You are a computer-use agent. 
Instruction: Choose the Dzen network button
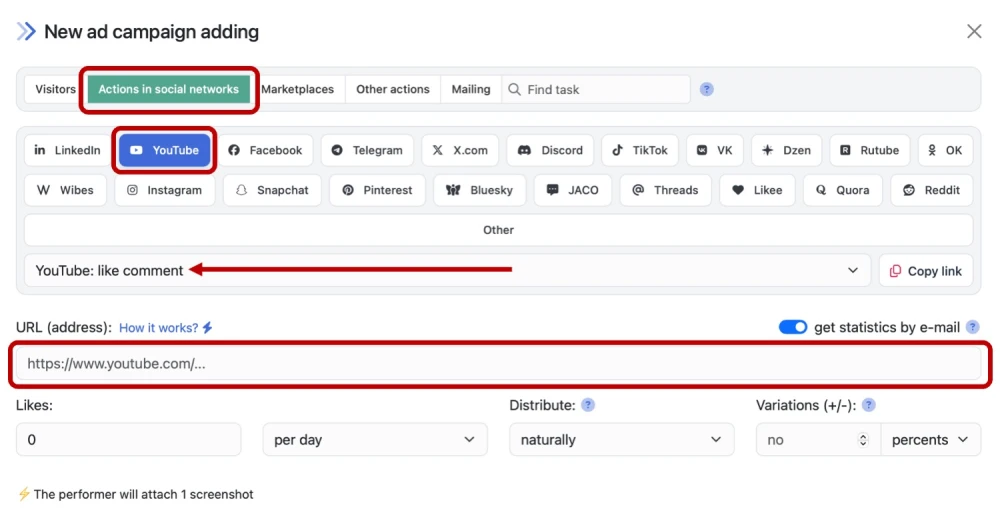(786, 150)
